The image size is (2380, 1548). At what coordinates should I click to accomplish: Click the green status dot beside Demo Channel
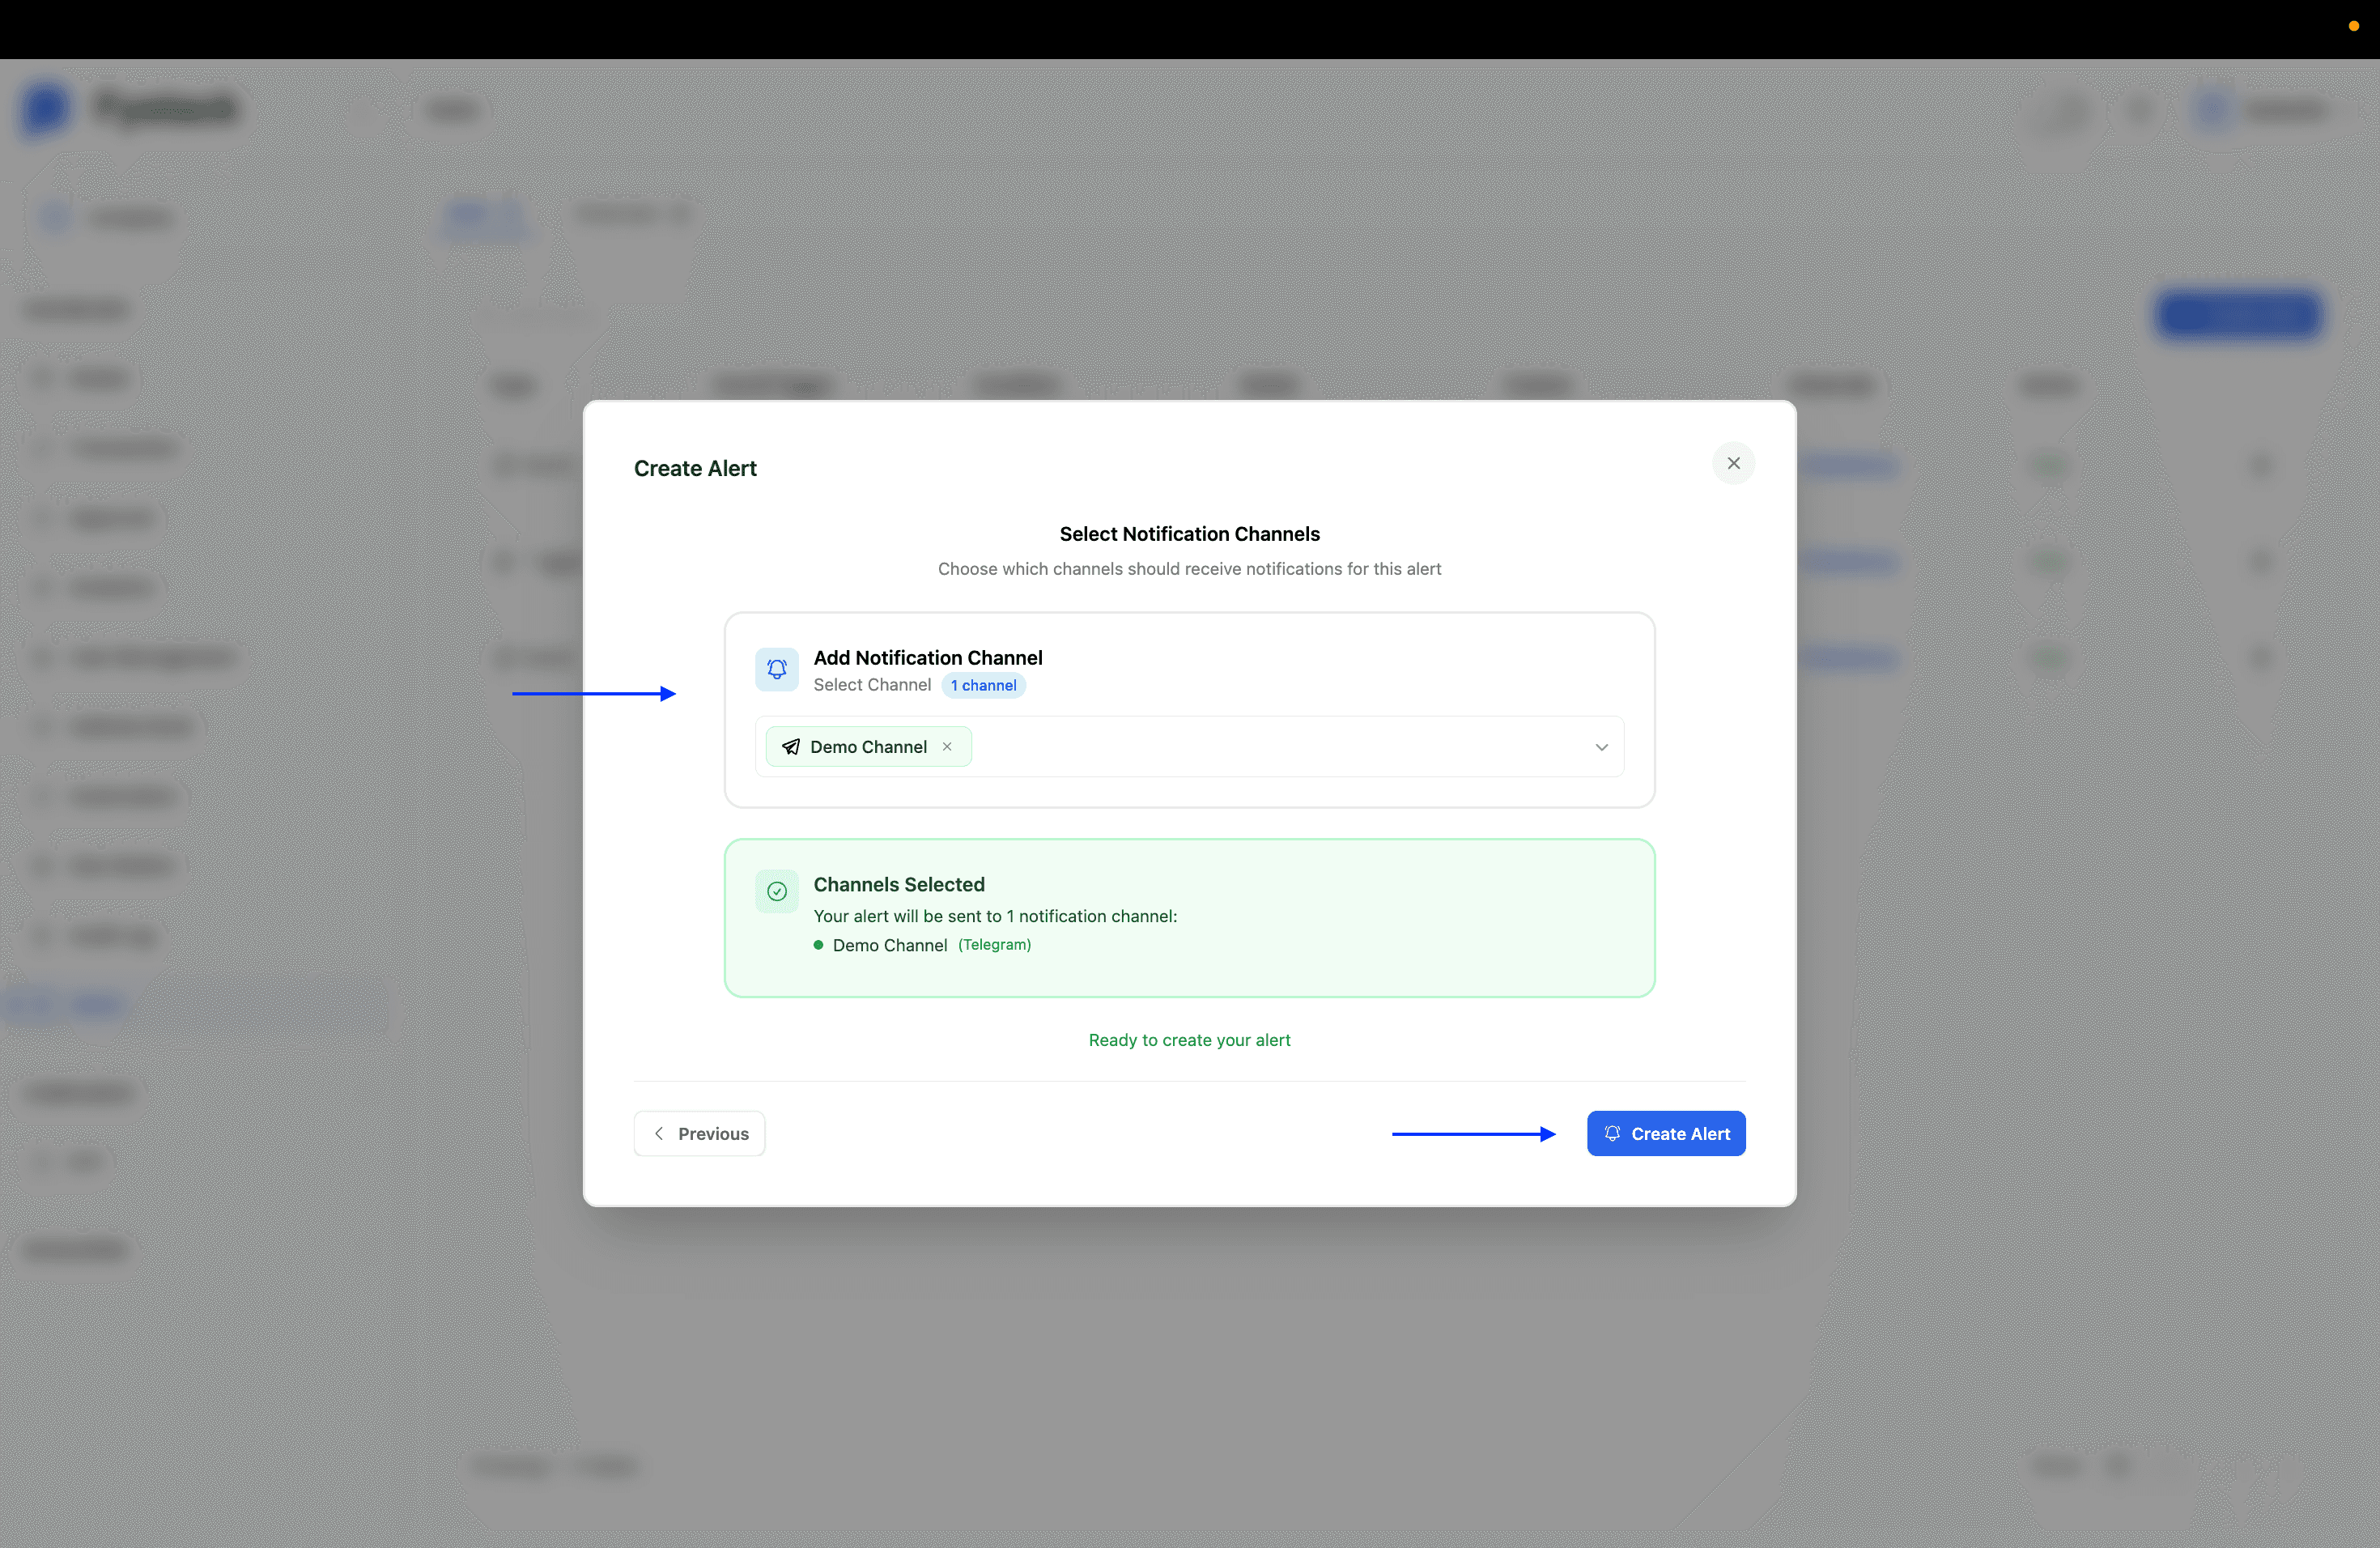pos(818,945)
